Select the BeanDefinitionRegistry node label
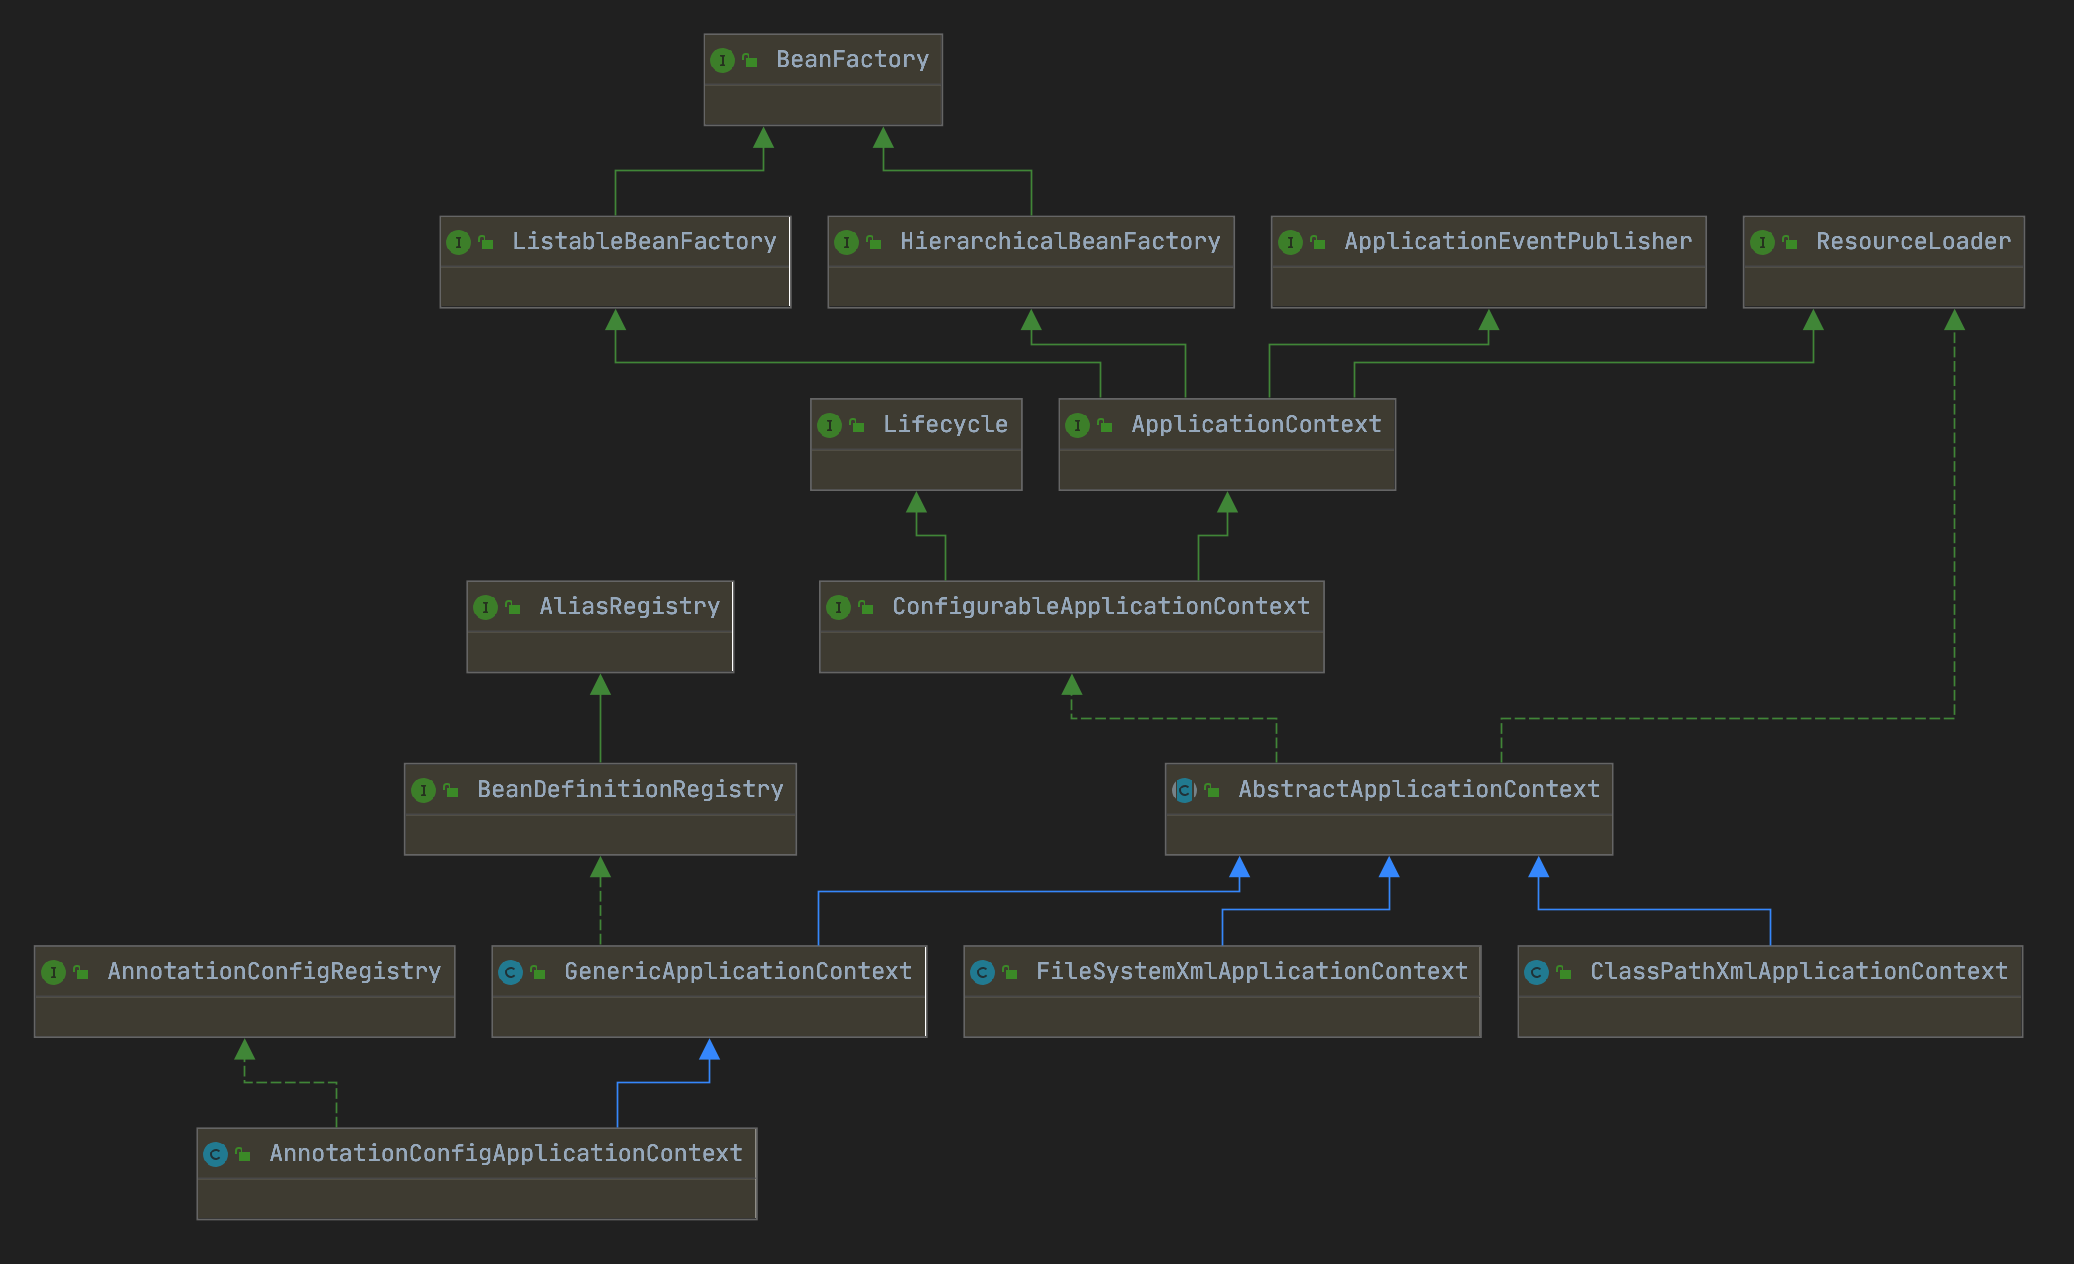The height and width of the screenshot is (1264, 2074). 630,790
